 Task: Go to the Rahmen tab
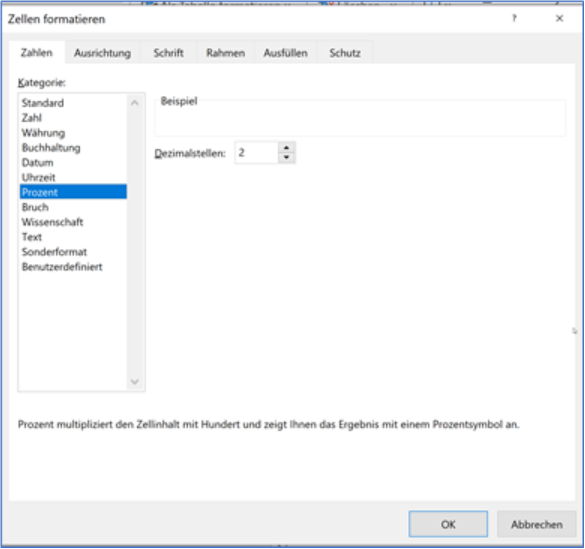pos(226,53)
